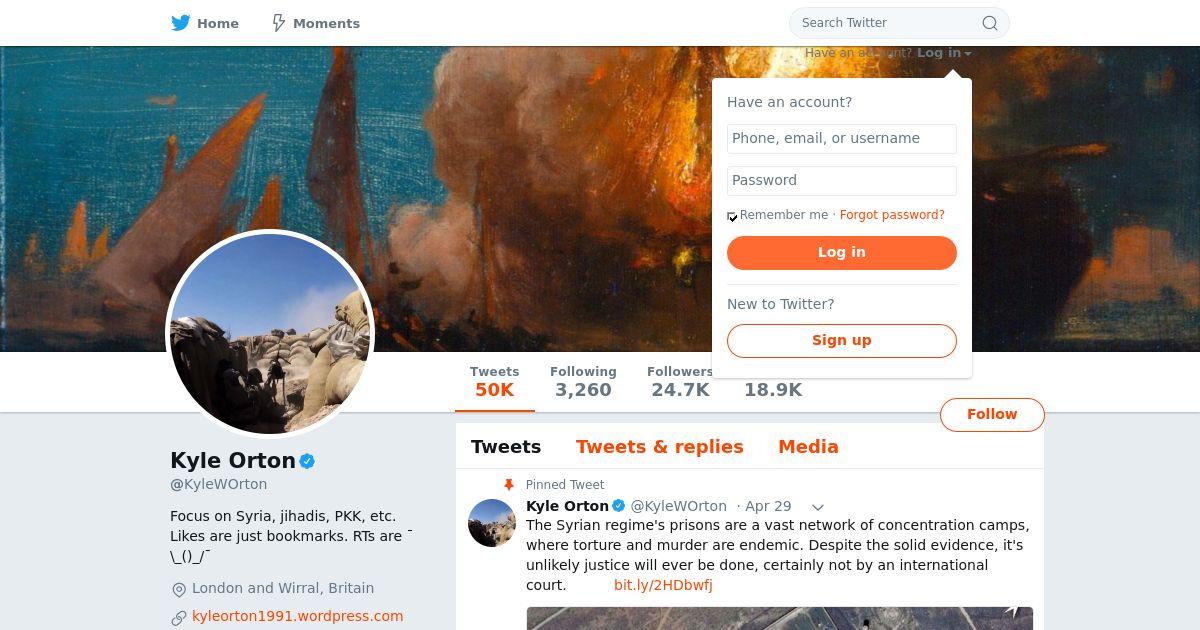1200x630 pixels.
Task: Focus the Phone, email, or username field
Action: click(842, 139)
